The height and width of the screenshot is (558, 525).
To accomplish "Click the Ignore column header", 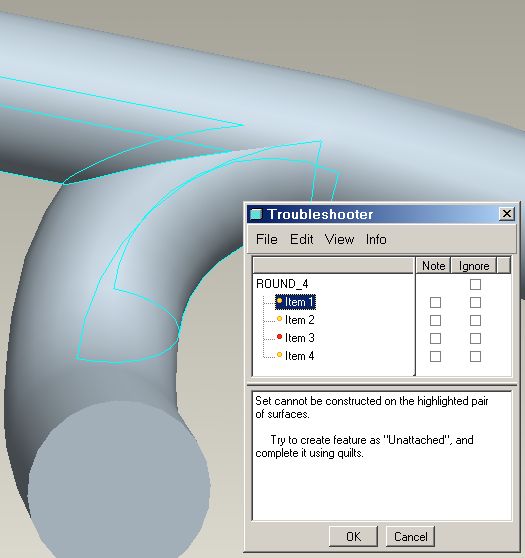I will coord(474,266).
